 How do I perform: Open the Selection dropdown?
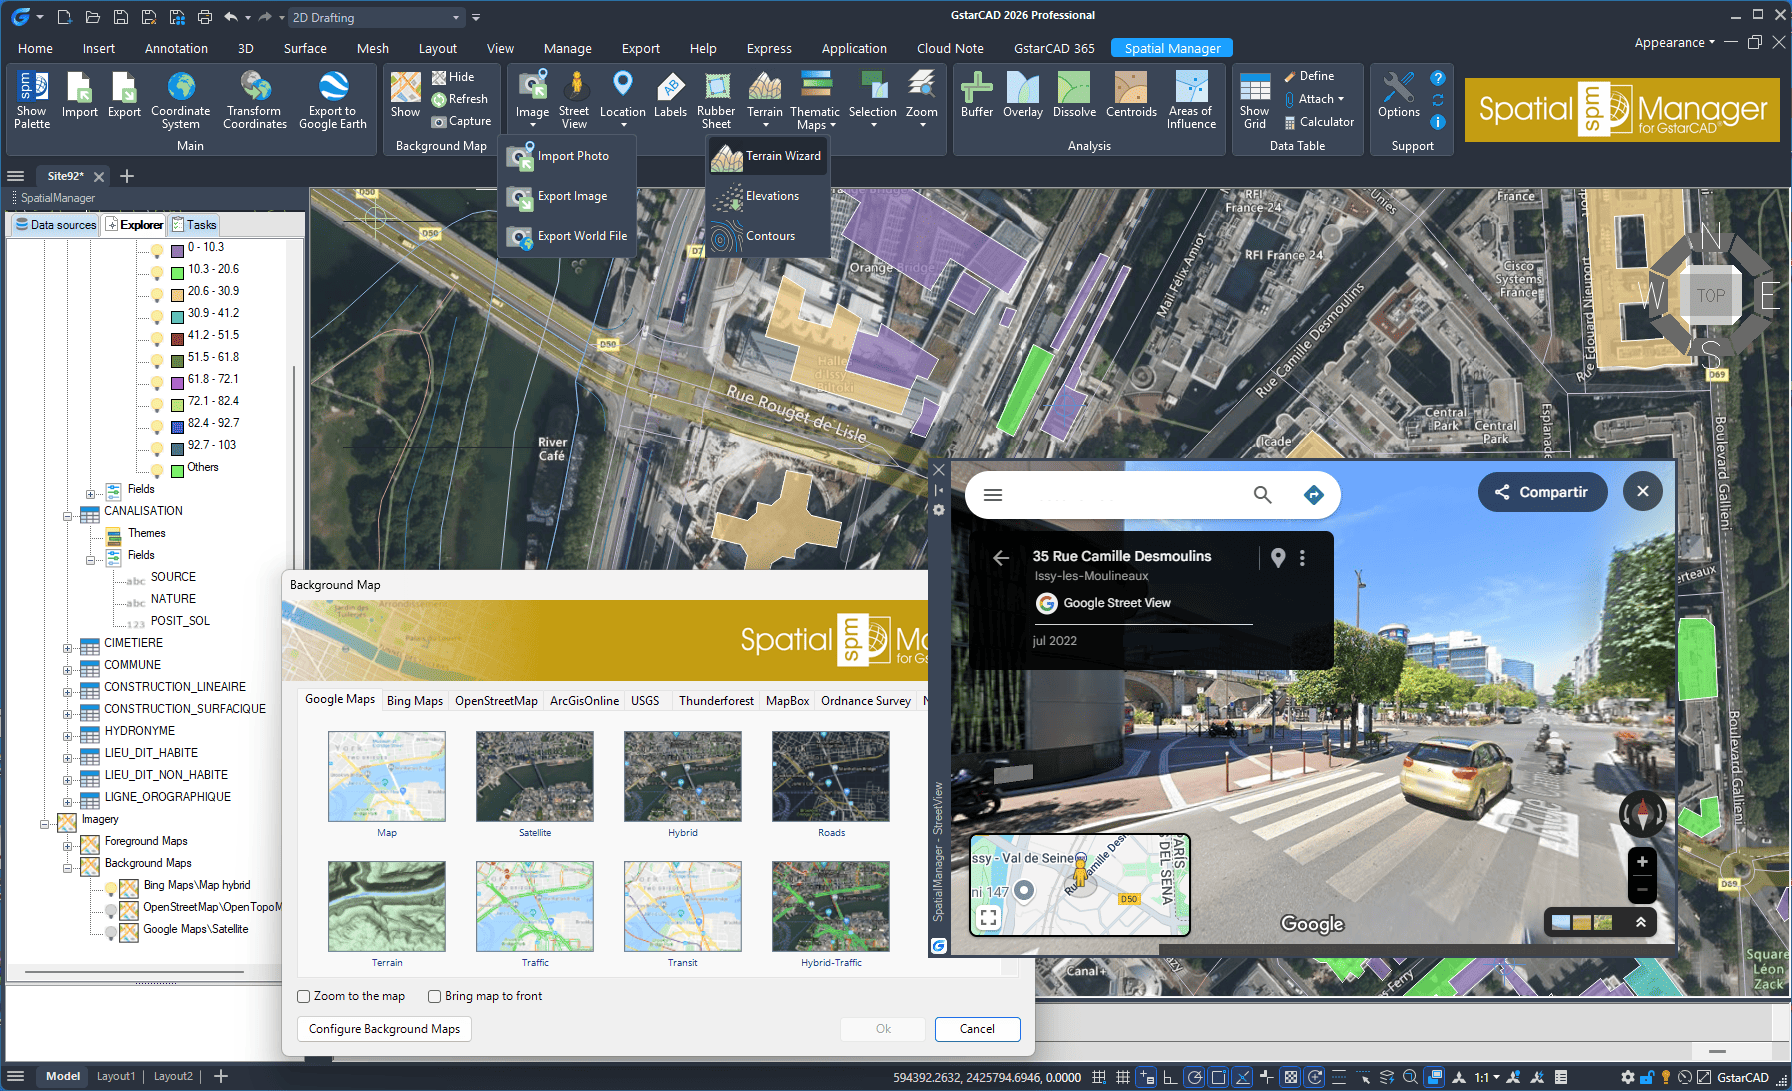(873, 125)
